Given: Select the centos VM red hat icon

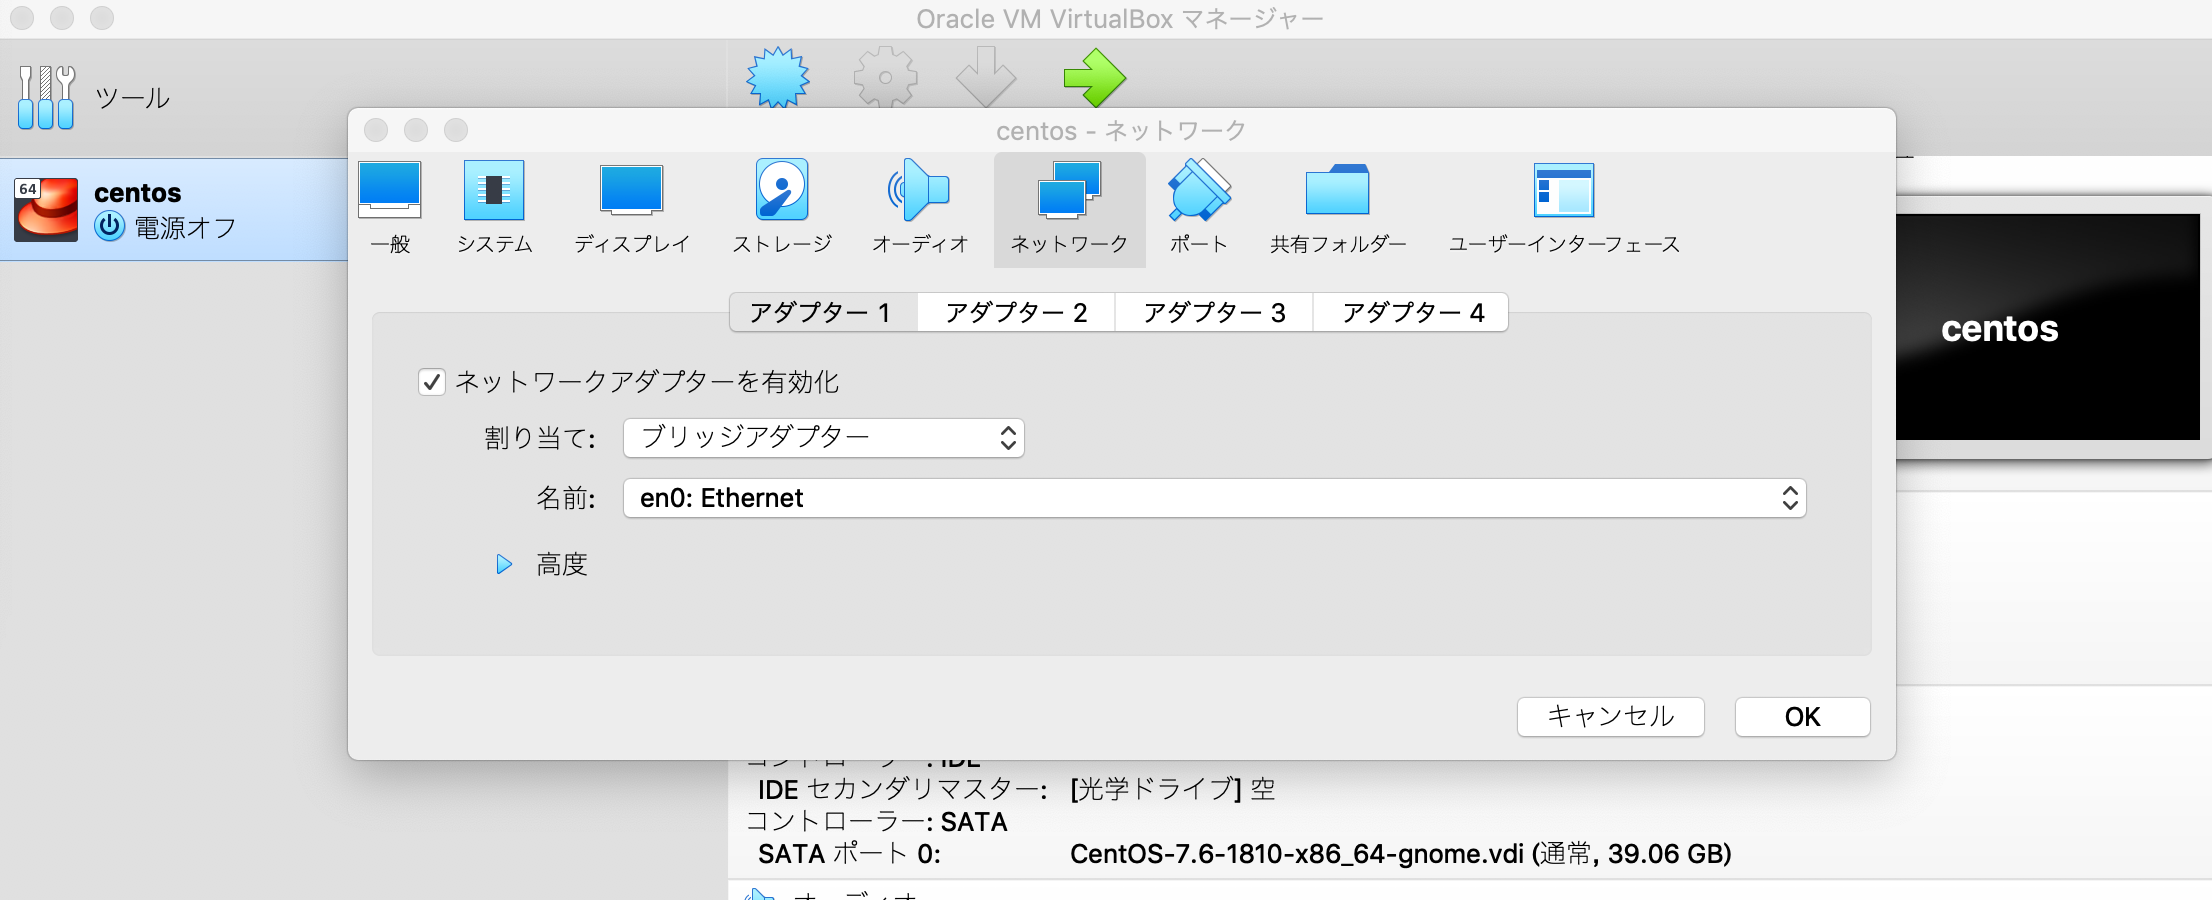Looking at the screenshot, I should [x=46, y=209].
